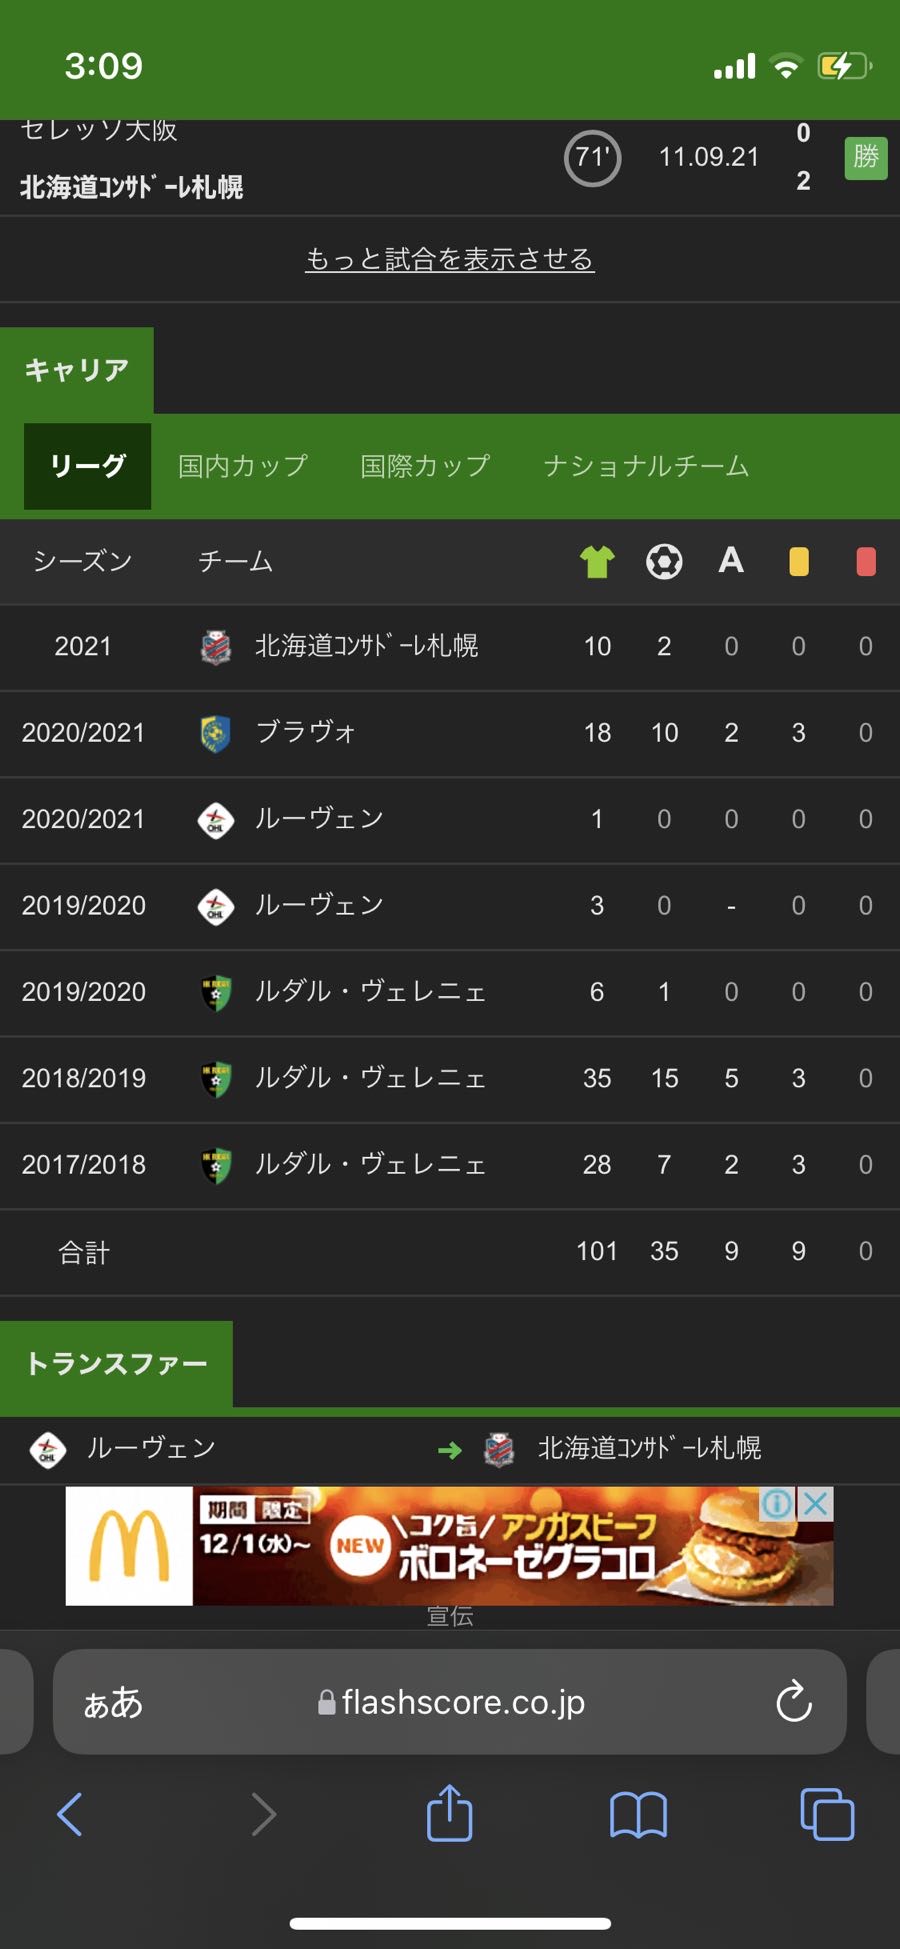Tap the yellow card column icon
900x1949 pixels.
point(798,562)
